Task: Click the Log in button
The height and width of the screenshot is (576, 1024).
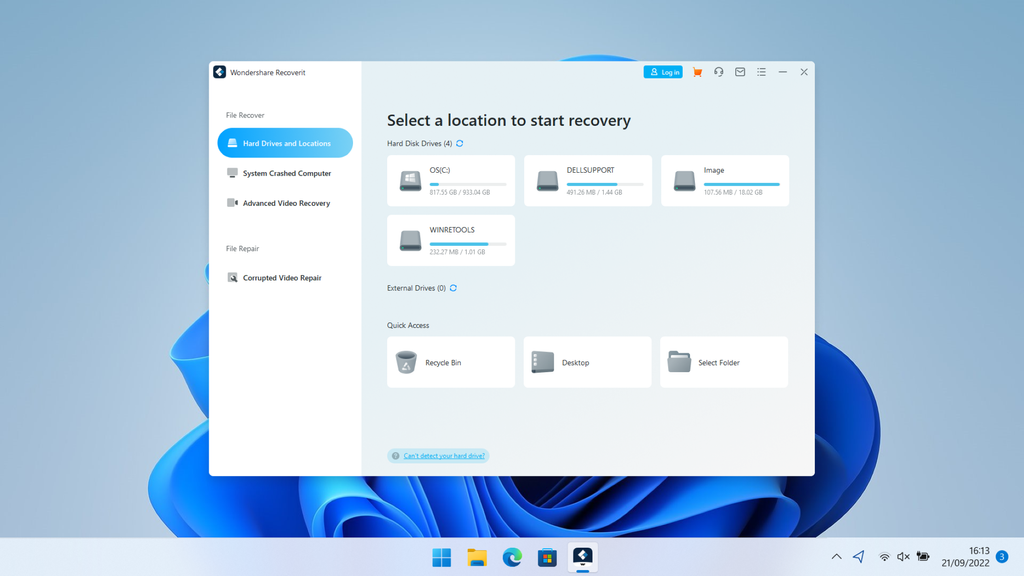Action: click(x=663, y=72)
